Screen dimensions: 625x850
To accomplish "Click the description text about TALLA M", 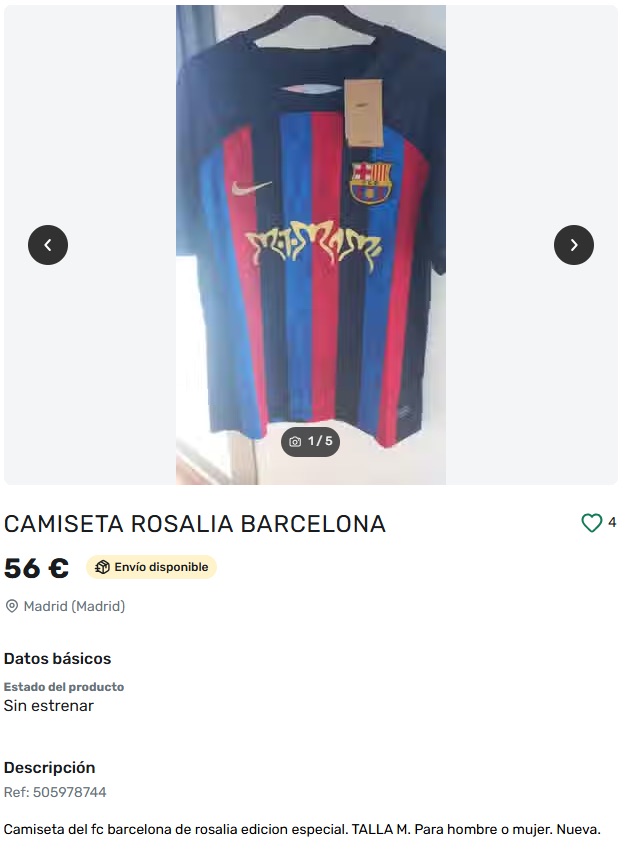I will [302, 829].
